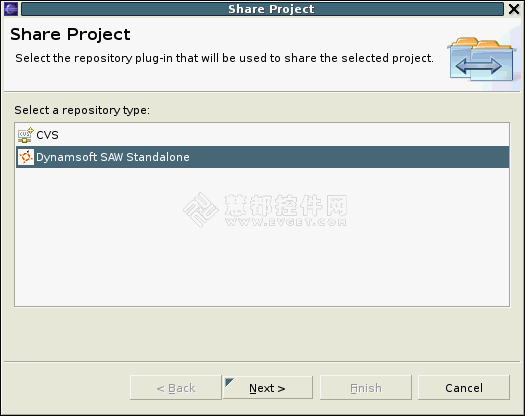Click the Dynamsoft SAW orange logo icon

(x=26, y=157)
